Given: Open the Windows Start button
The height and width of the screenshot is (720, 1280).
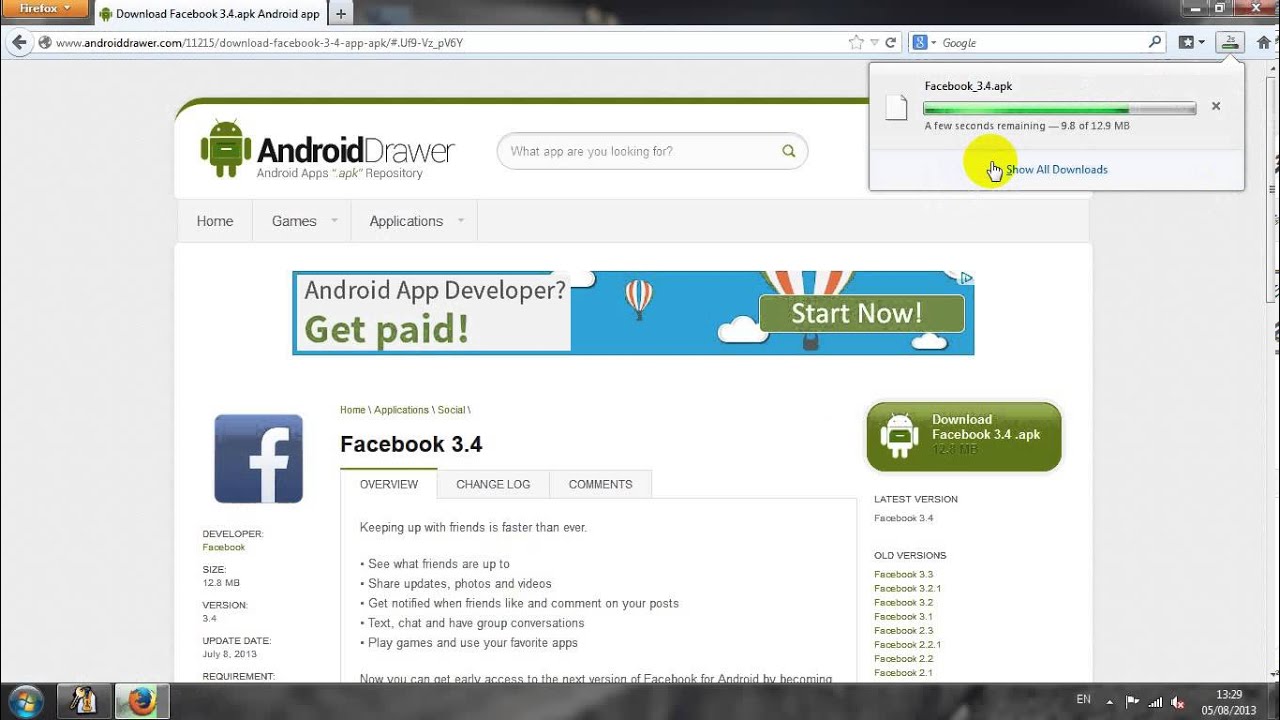Looking at the screenshot, I should 25,701.
